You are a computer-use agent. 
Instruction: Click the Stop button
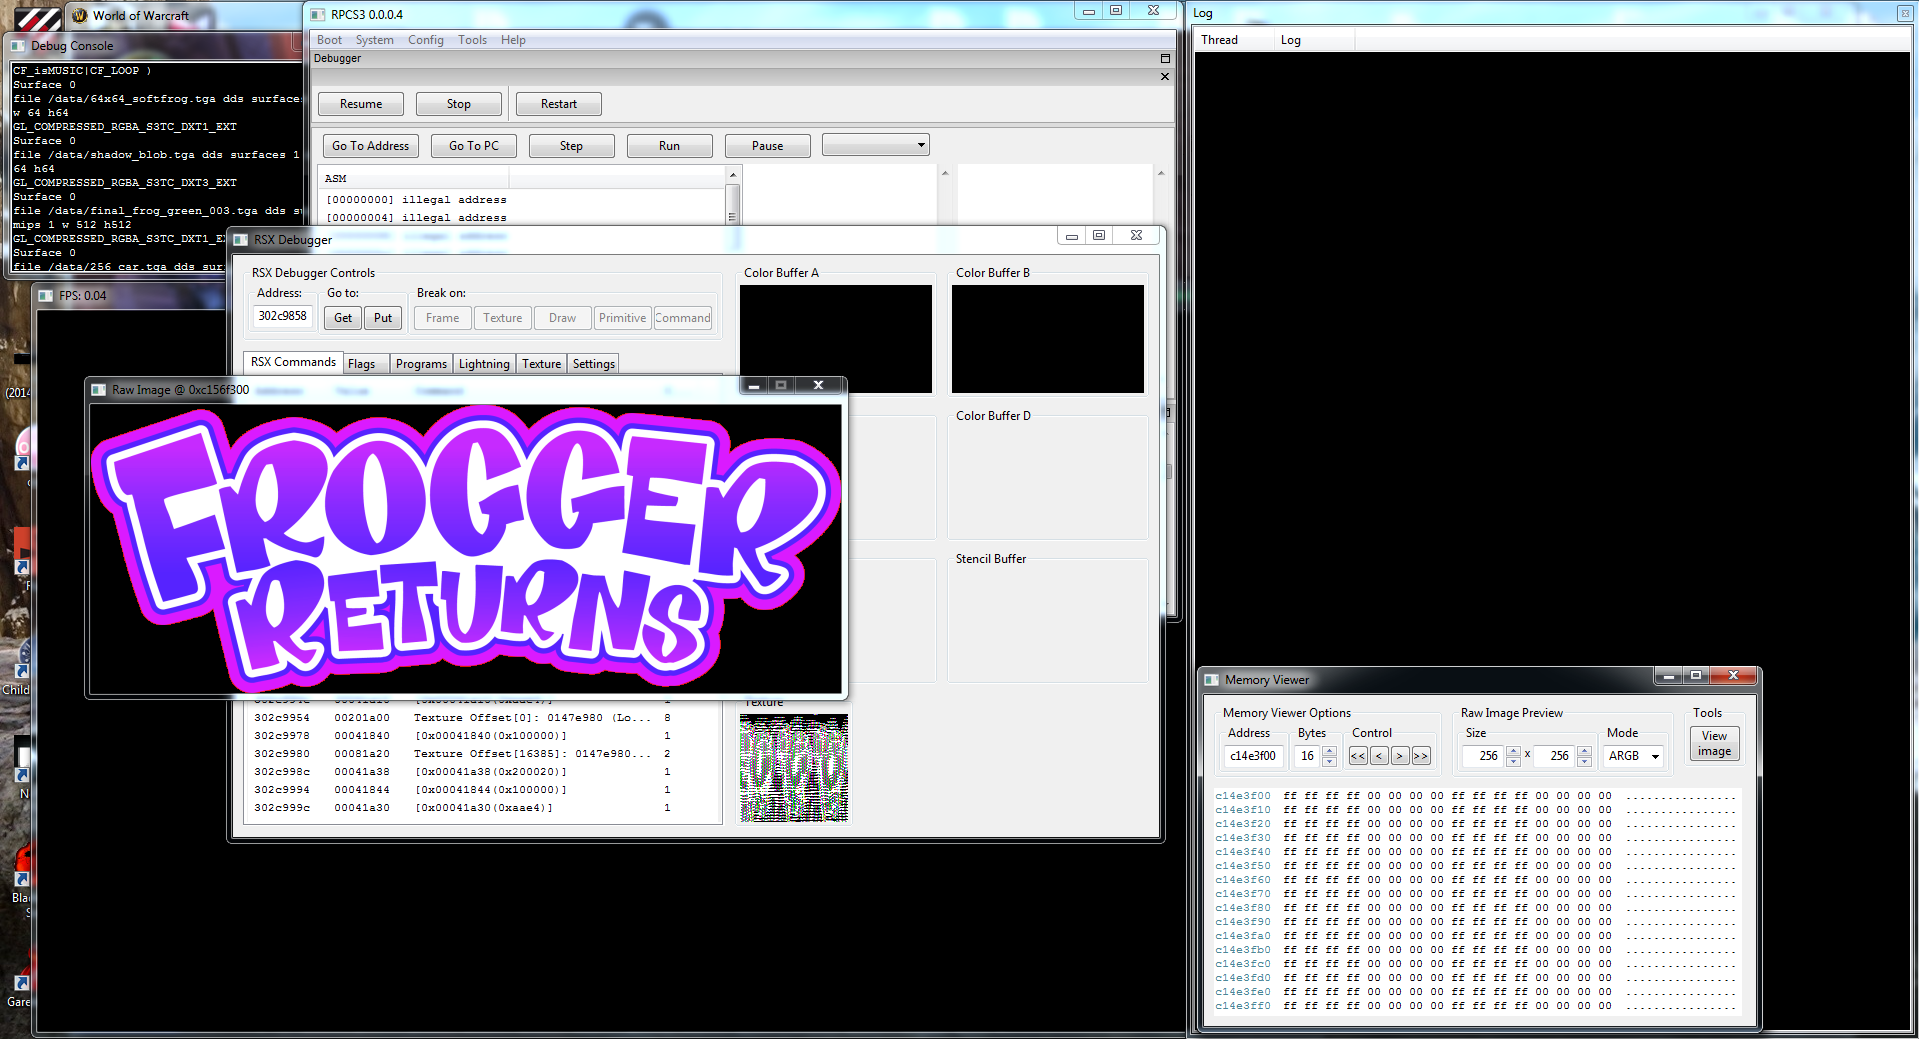pyautogui.click(x=459, y=104)
